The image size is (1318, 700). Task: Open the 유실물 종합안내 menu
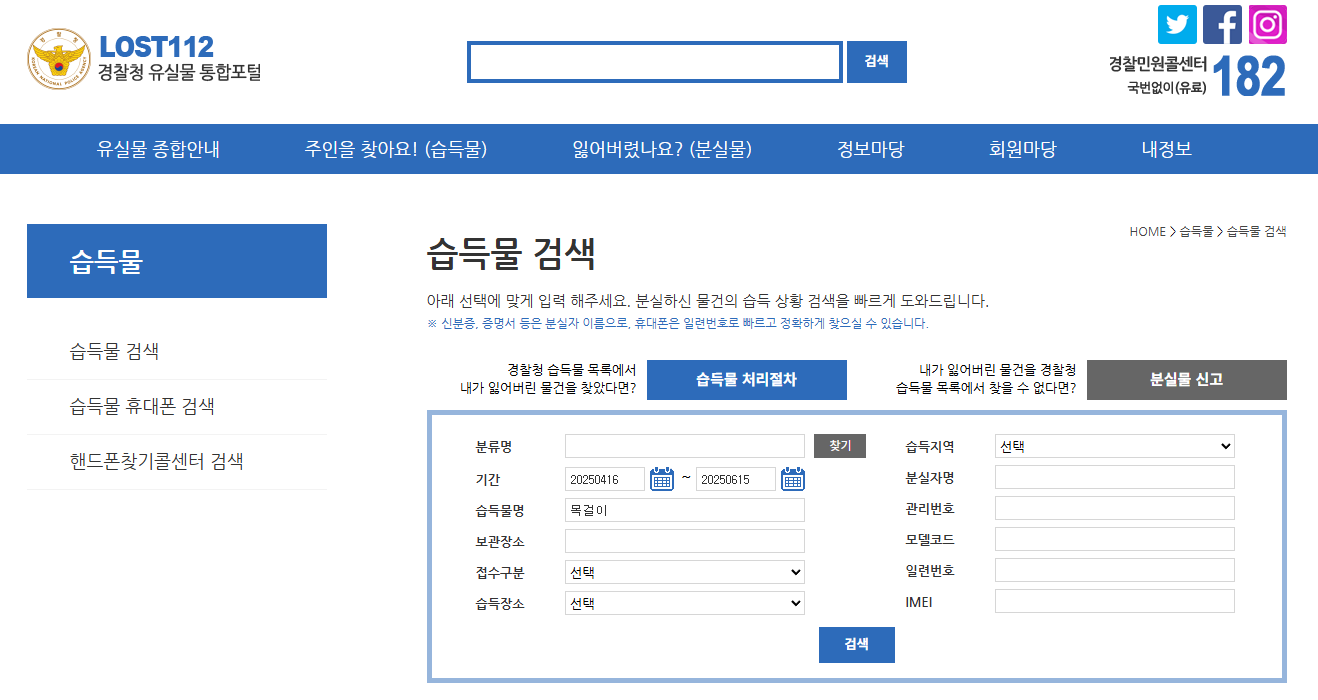coord(158,150)
